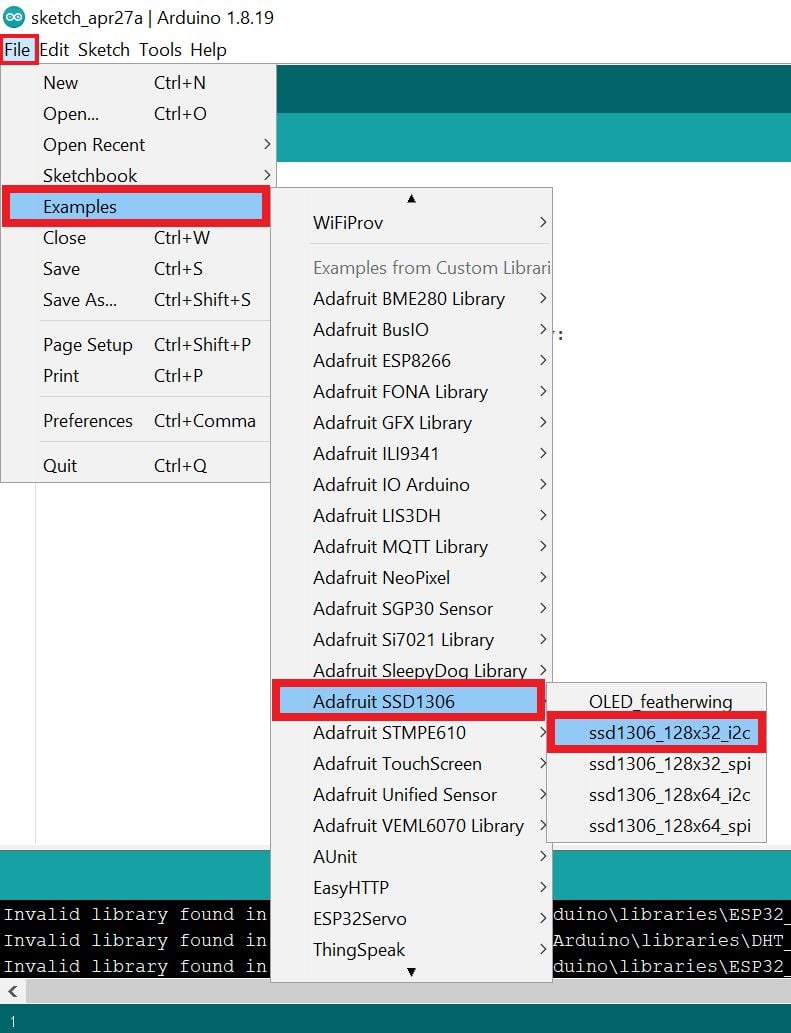This screenshot has height=1033, width=791.
Task: Open the File menu
Action: click(x=18, y=49)
